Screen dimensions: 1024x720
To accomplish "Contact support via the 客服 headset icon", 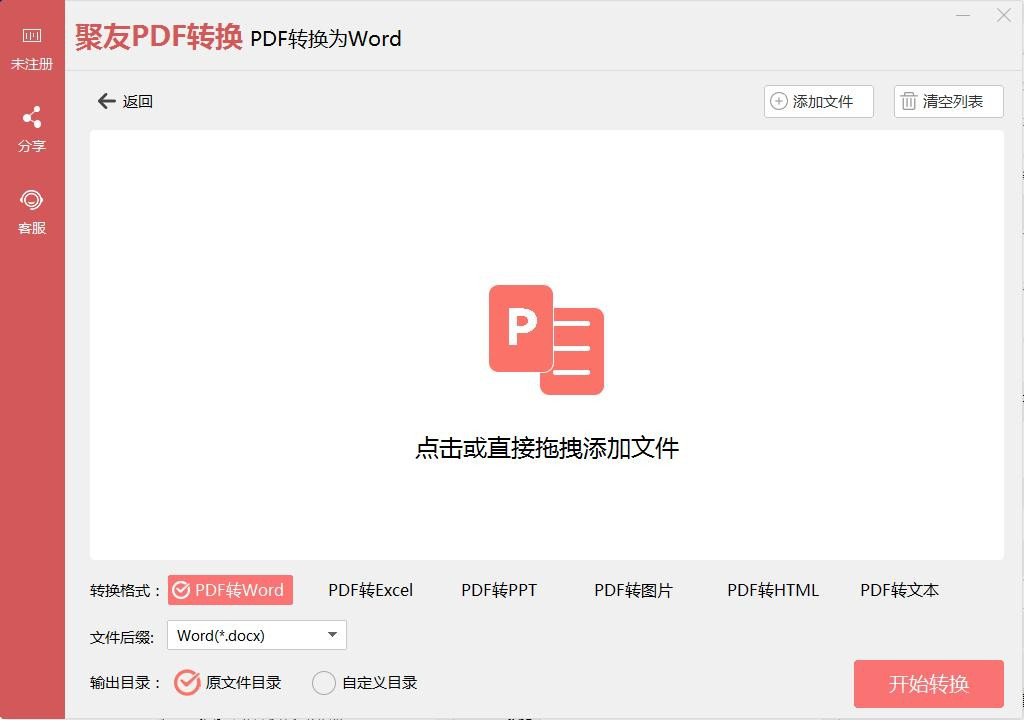I will click(32, 200).
